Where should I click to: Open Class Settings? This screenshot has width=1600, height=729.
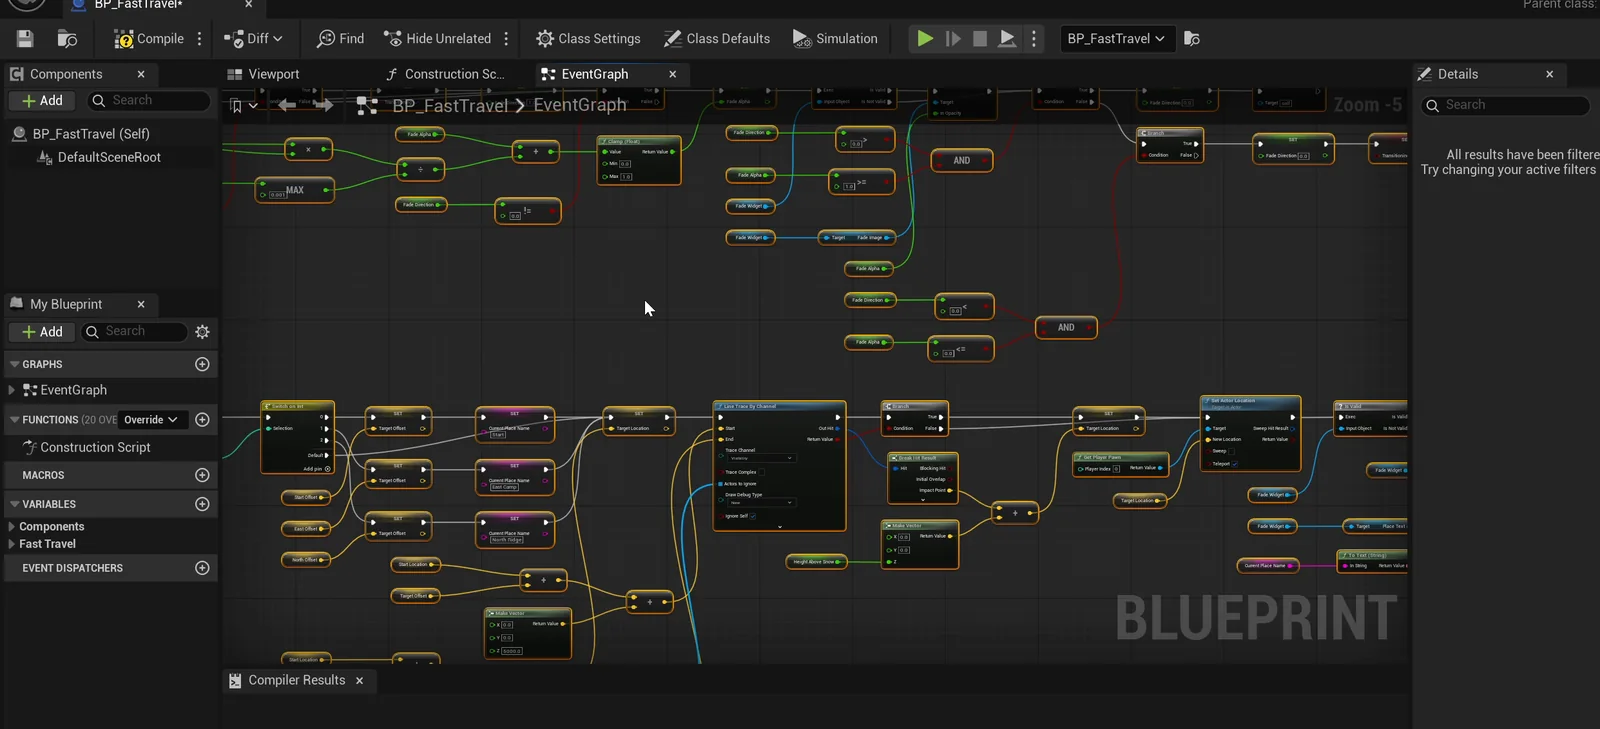click(588, 39)
